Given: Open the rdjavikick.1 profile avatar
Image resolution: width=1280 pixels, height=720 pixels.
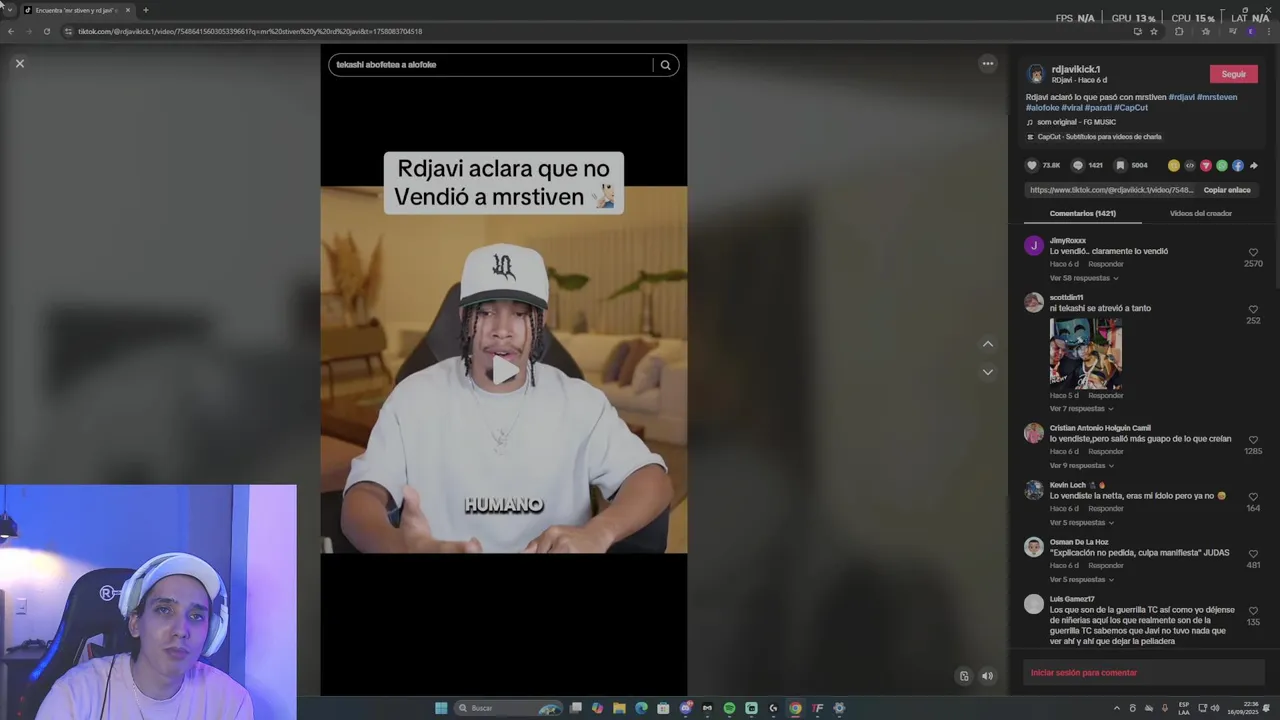Looking at the screenshot, I should click(x=1036, y=75).
